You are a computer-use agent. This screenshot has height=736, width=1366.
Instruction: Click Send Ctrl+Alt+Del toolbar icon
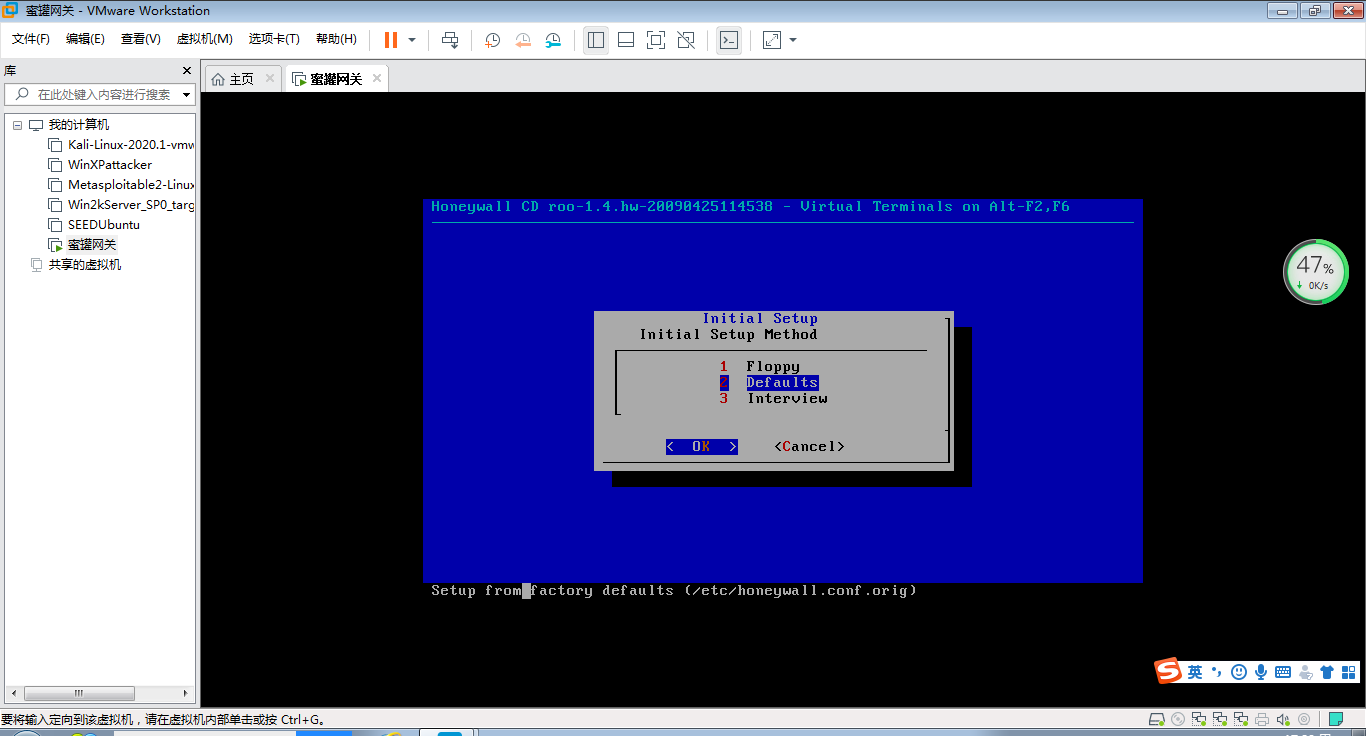point(450,40)
